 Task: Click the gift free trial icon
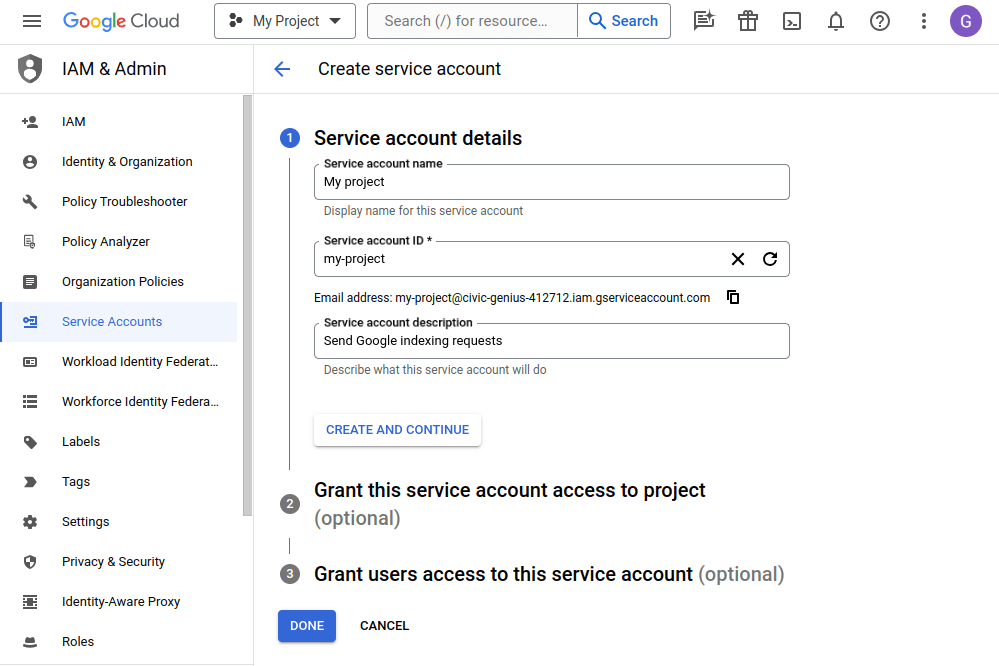[748, 21]
